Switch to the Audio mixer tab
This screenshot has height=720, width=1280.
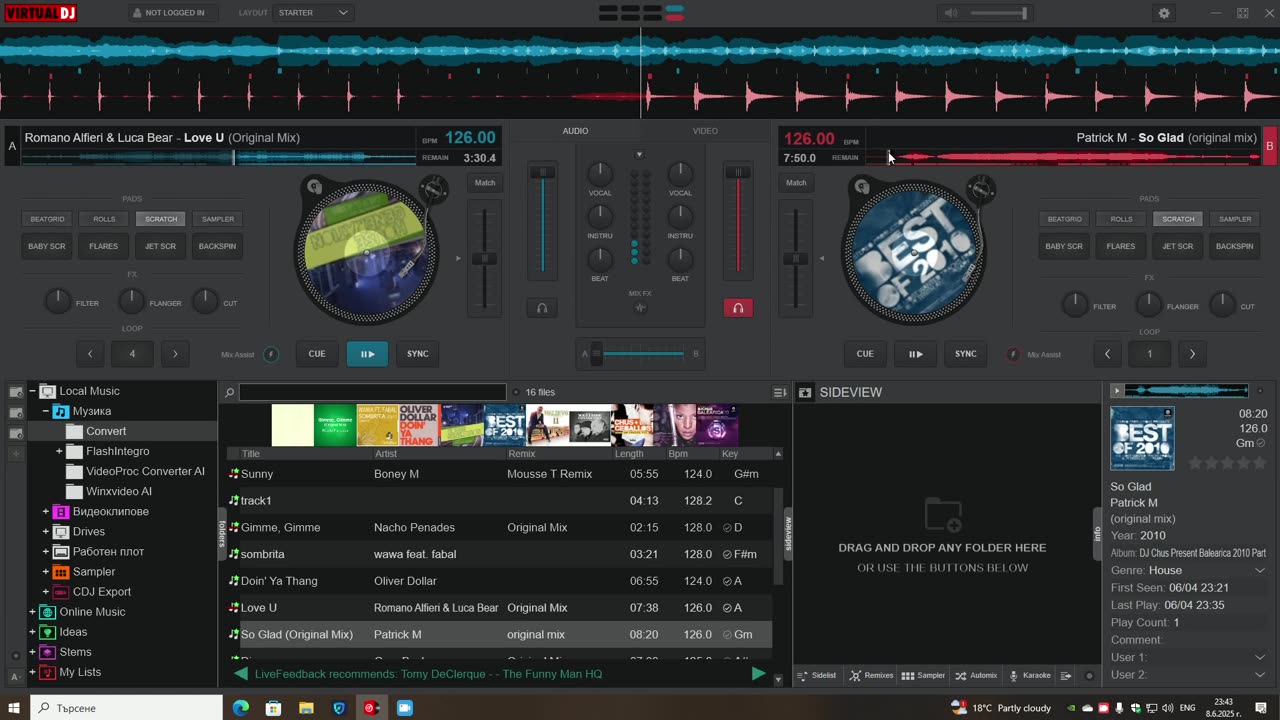pos(575,131)
